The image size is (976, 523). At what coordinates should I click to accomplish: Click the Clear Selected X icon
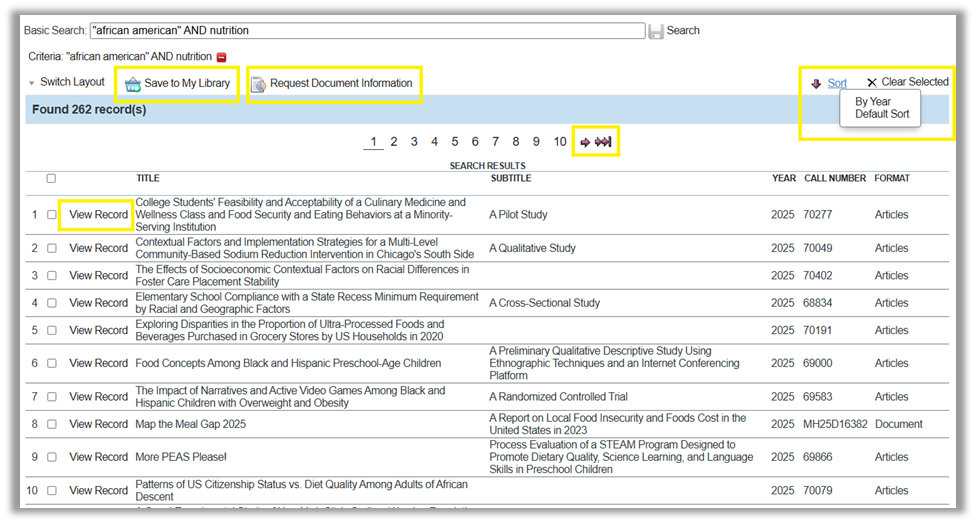point(871,83)
